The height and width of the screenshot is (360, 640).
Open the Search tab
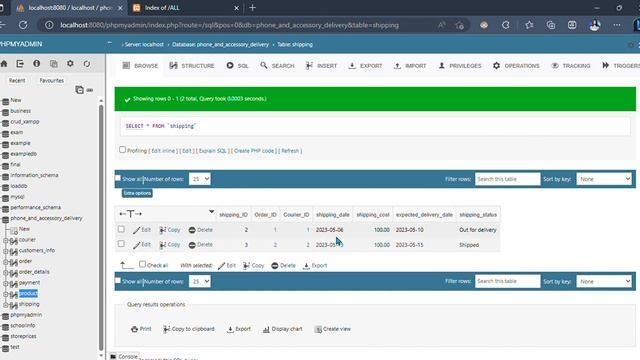277,65
